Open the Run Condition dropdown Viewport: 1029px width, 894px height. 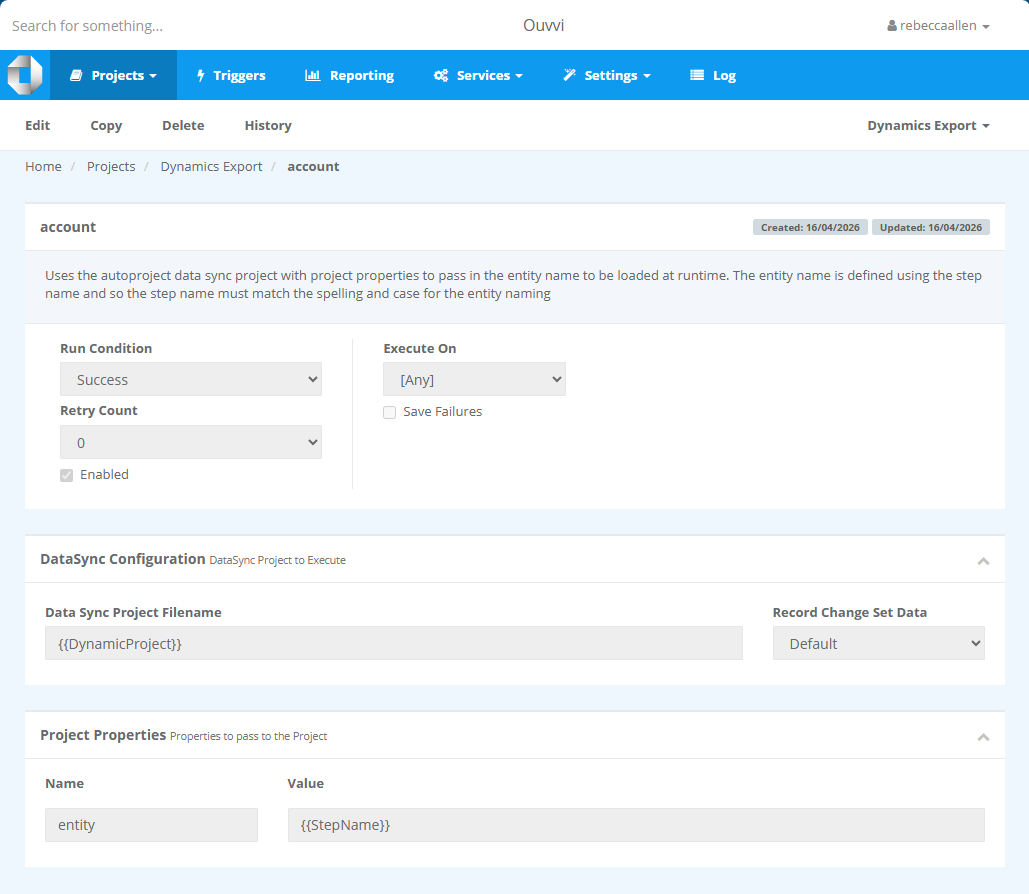[x=190, y=379]
